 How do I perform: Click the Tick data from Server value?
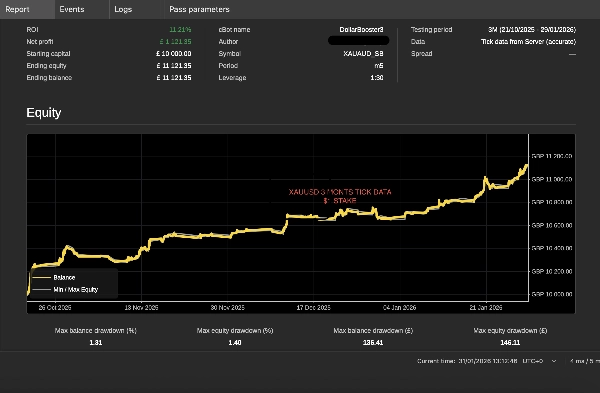tap(528, 41)
